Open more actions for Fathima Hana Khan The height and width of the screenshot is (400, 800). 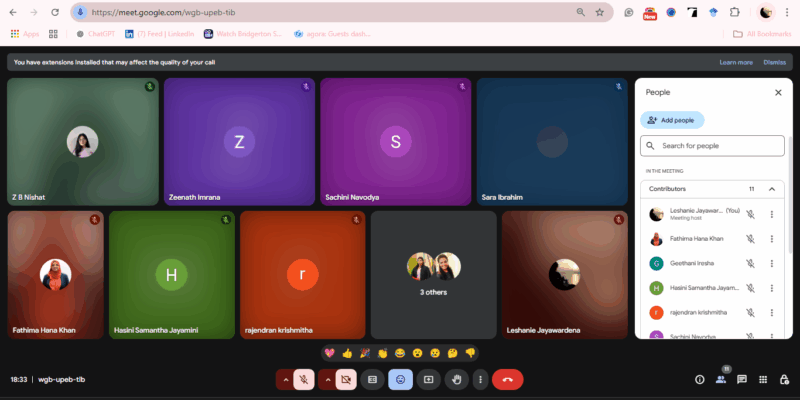pyautogui.click(x=771, y=239)
